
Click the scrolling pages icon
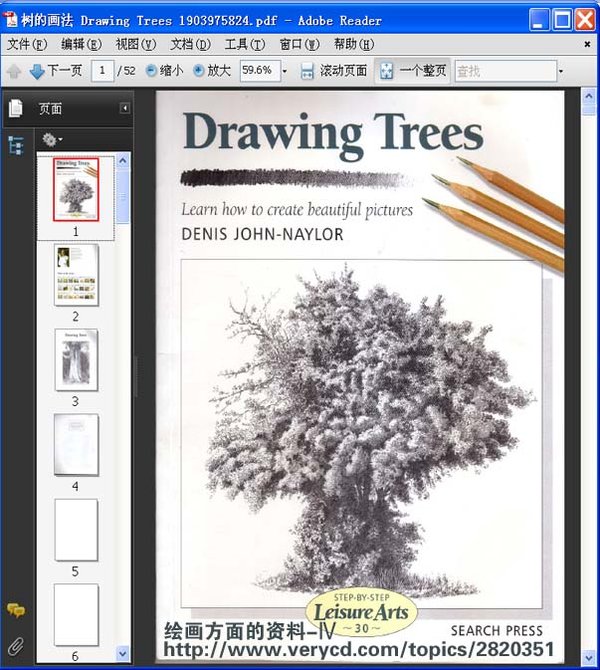(308, 71)
